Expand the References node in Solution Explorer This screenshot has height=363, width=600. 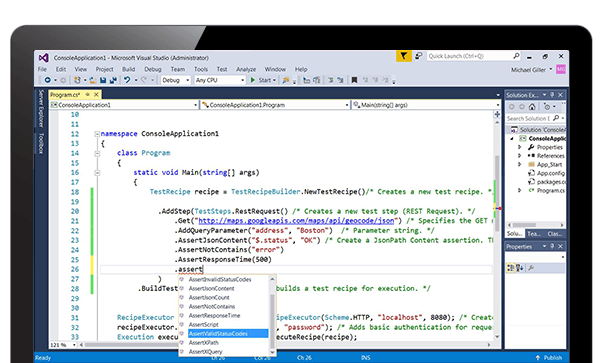pyautogui.click(x=520, y=156)
